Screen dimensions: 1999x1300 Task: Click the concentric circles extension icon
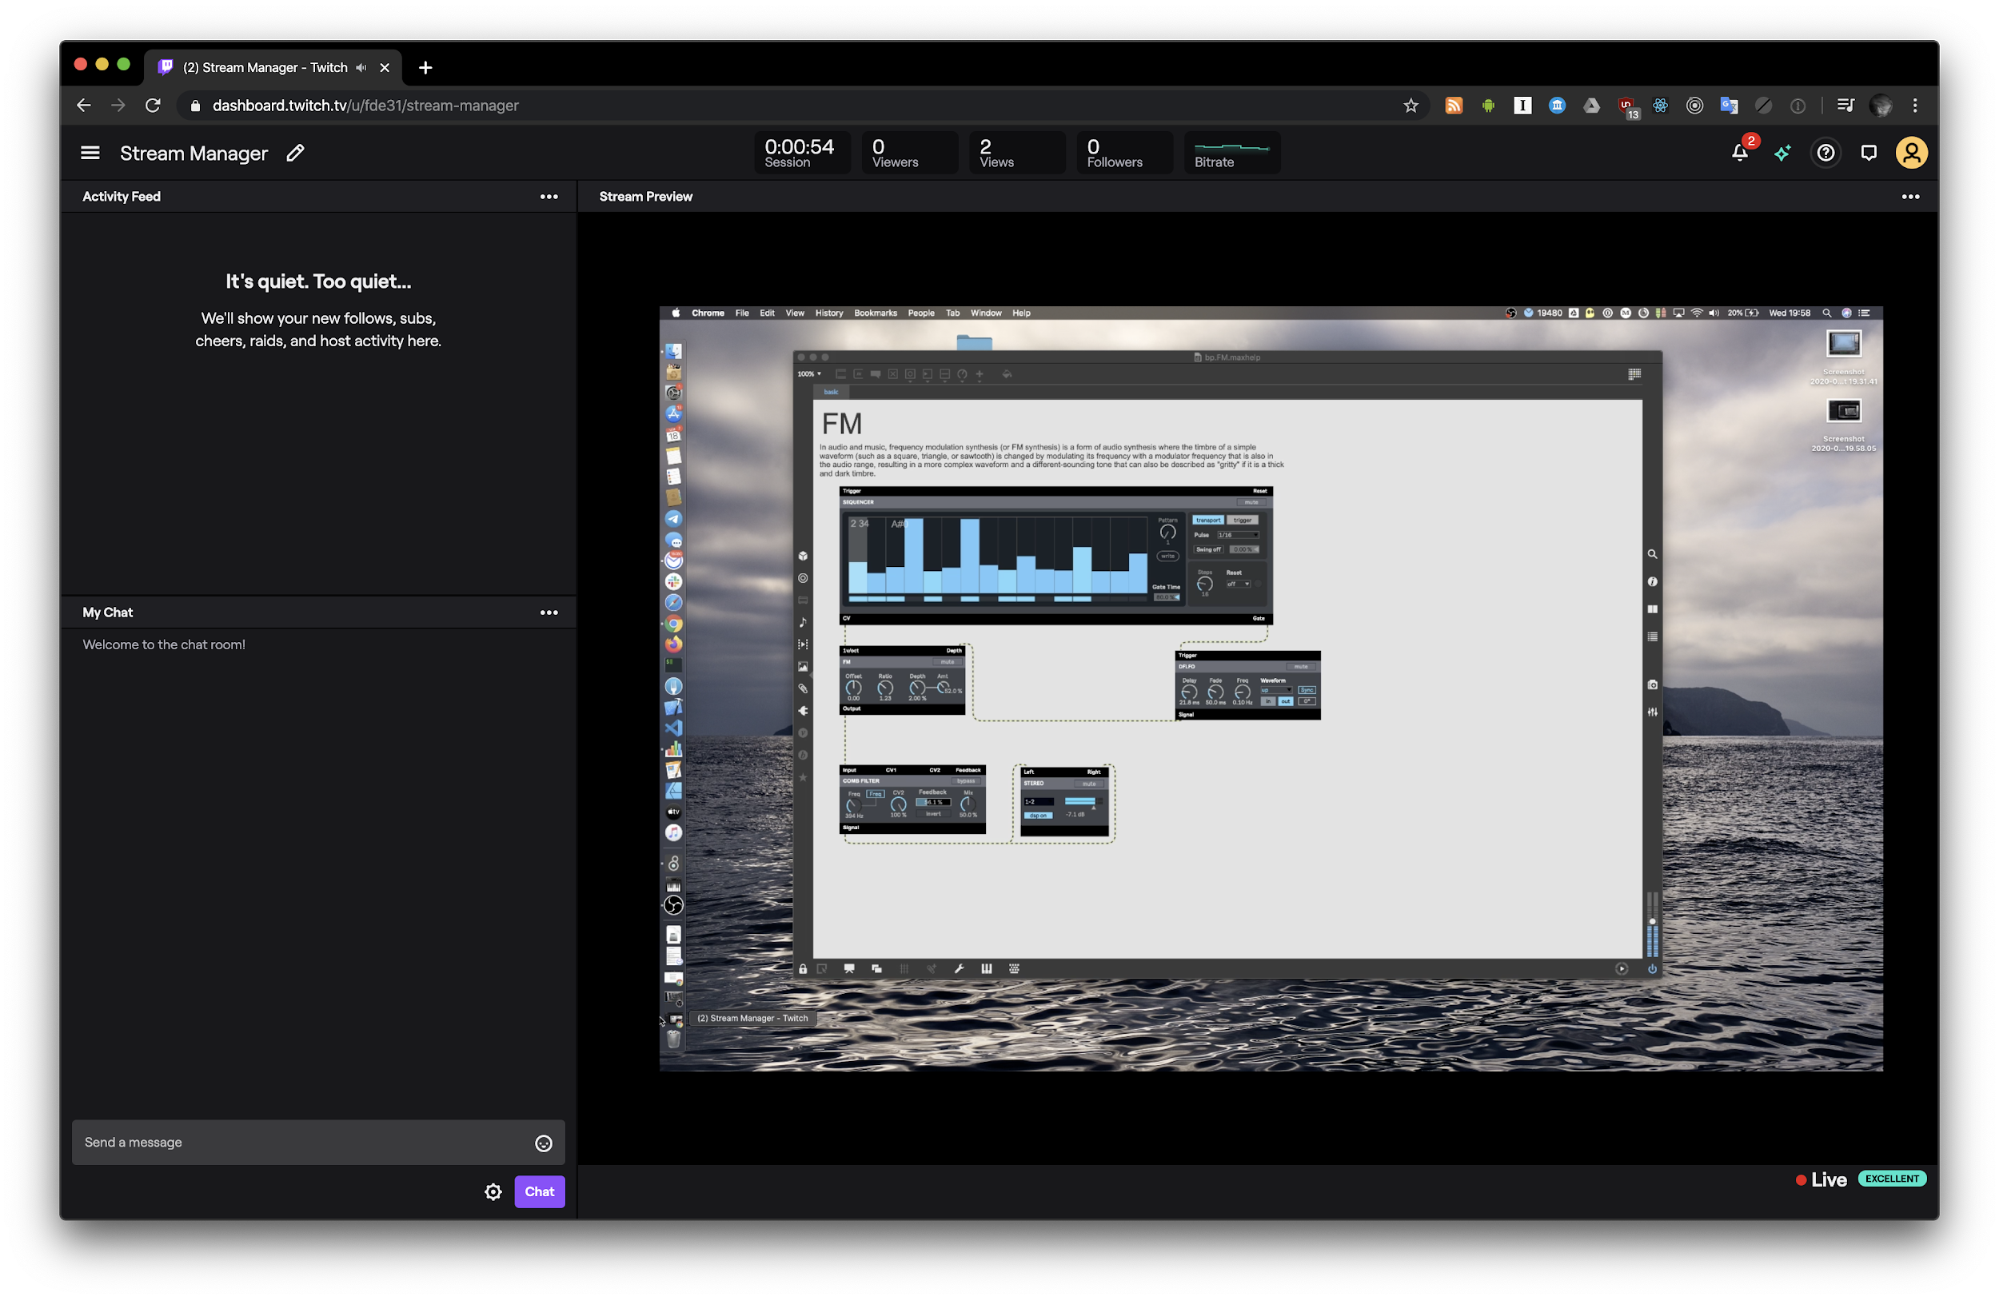pos(1694,105)
